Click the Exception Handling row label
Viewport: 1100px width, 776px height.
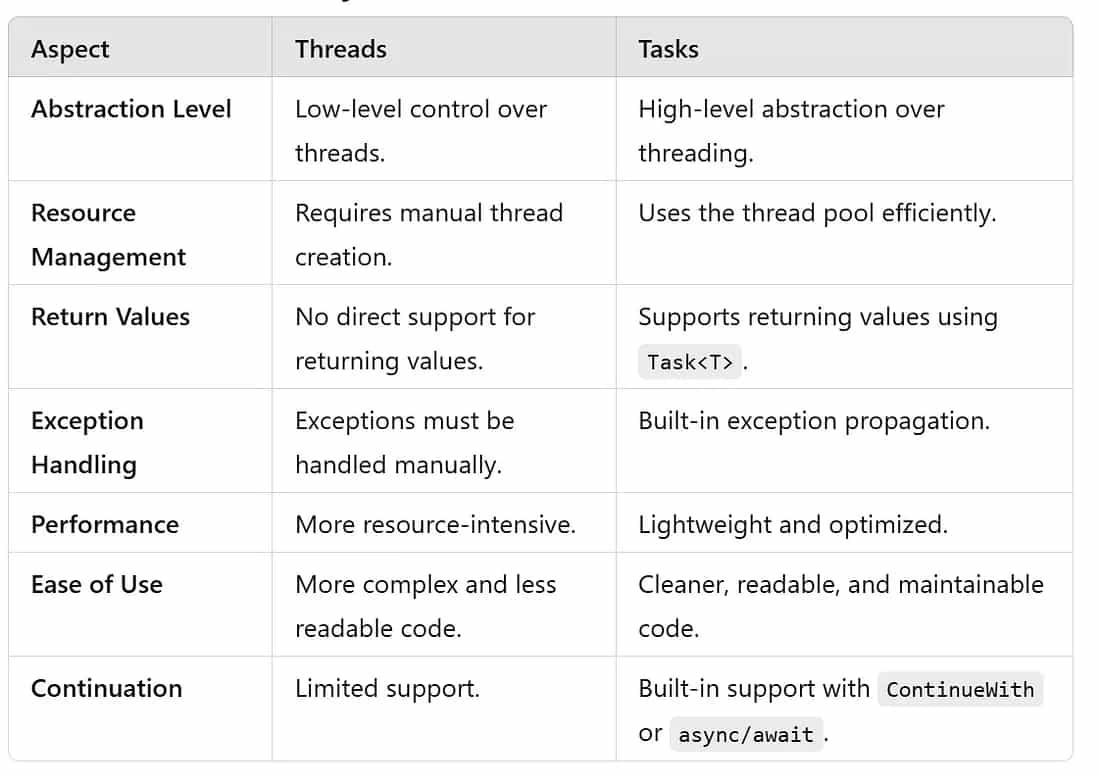tap(87, 443)
